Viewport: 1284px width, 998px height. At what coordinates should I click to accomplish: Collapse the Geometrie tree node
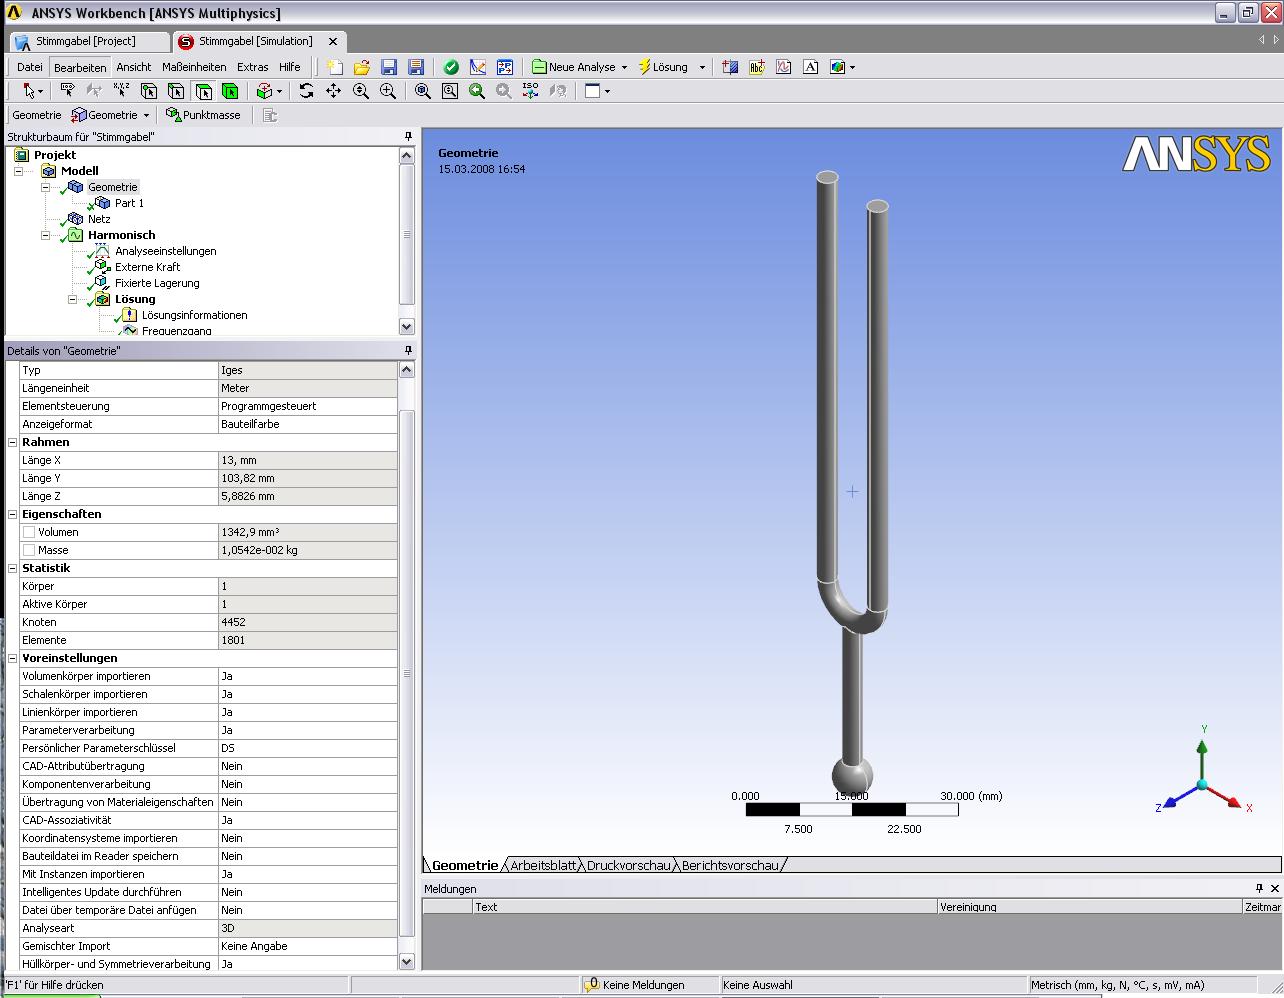[x=45, y=187]
